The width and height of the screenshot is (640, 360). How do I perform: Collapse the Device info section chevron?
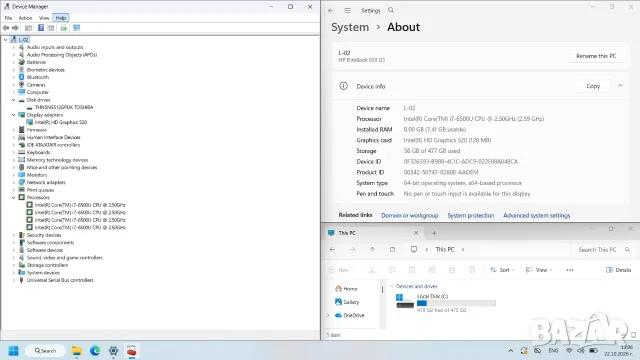(620, 86)
